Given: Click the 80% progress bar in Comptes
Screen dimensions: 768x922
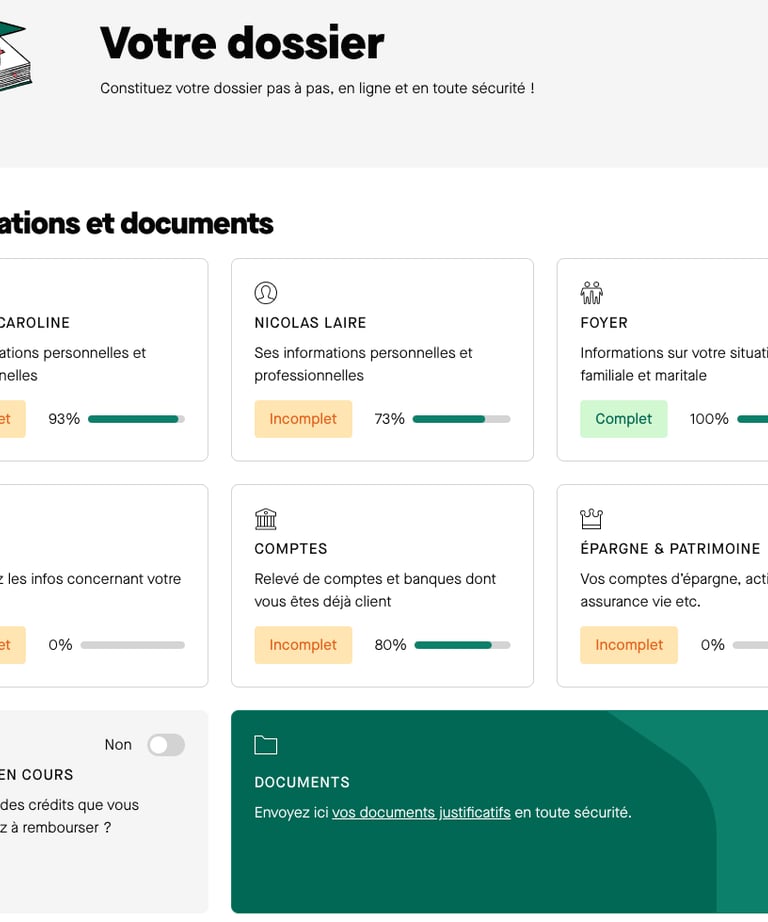Looking at the screenshot, I should pyautogui.click(x=462, y=645).
